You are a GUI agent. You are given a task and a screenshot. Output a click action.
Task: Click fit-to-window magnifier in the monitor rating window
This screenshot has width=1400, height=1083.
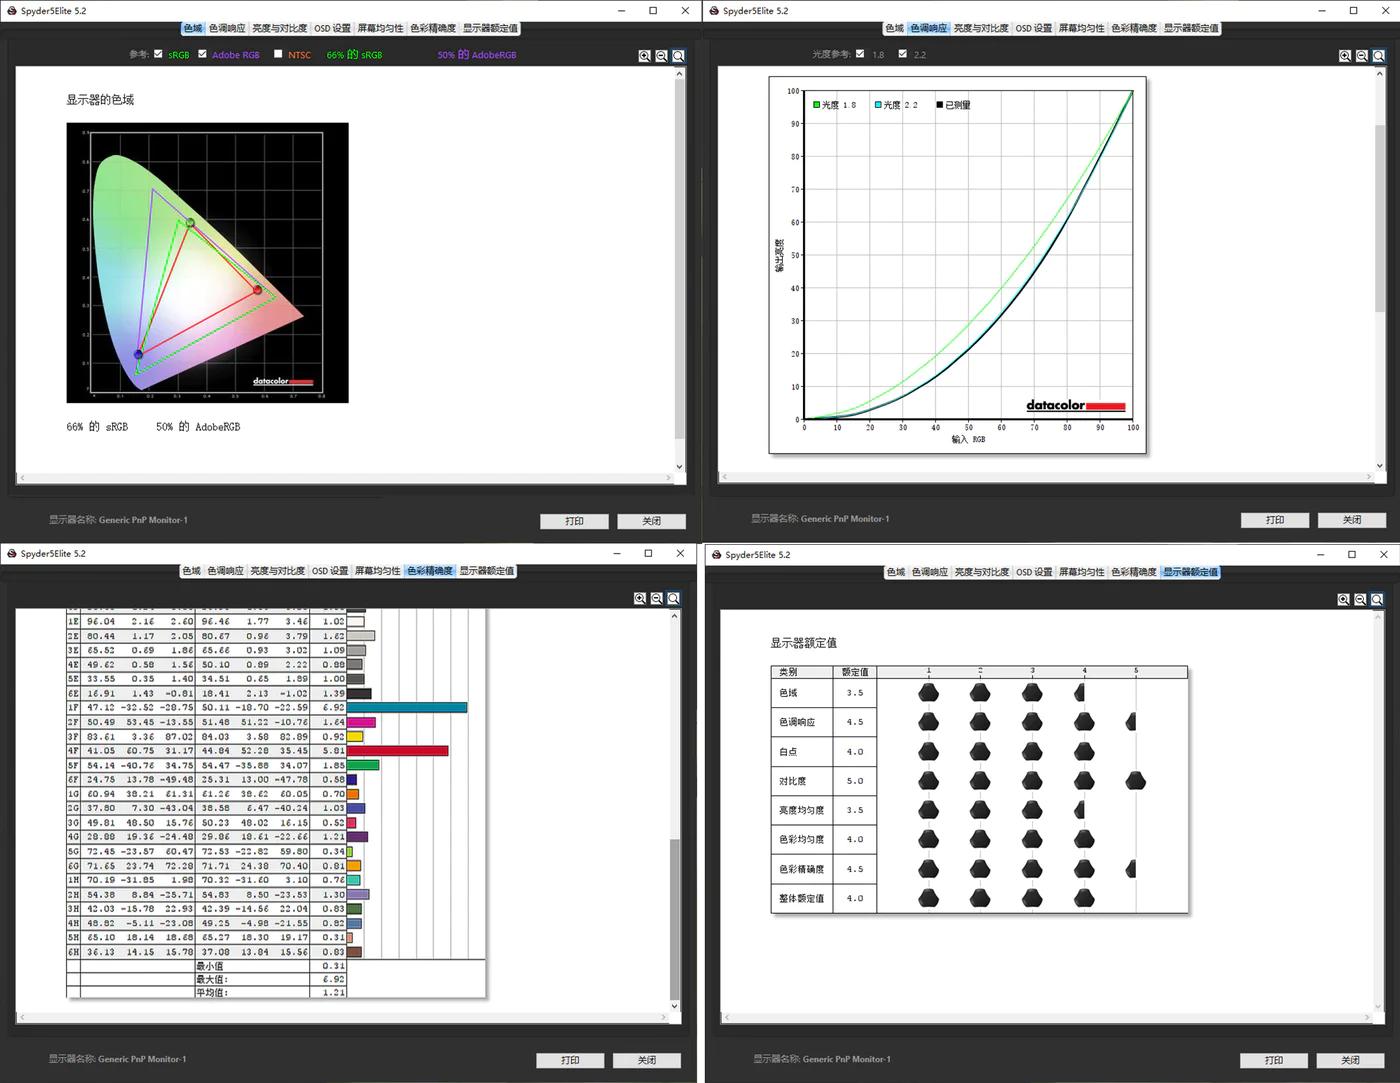[x=1377, y=599]
